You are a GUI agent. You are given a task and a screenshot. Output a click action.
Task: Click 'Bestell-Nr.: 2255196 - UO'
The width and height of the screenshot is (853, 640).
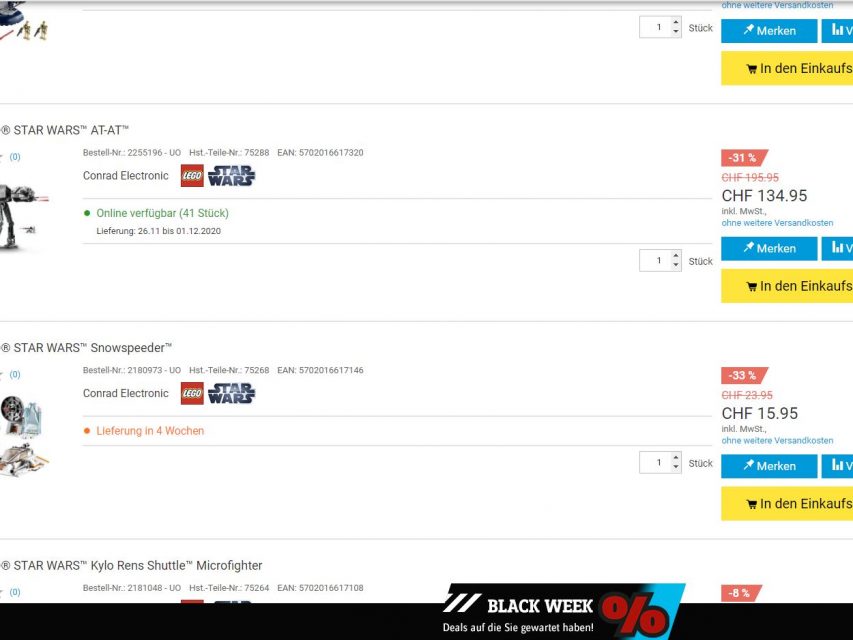tap(132, 153)
